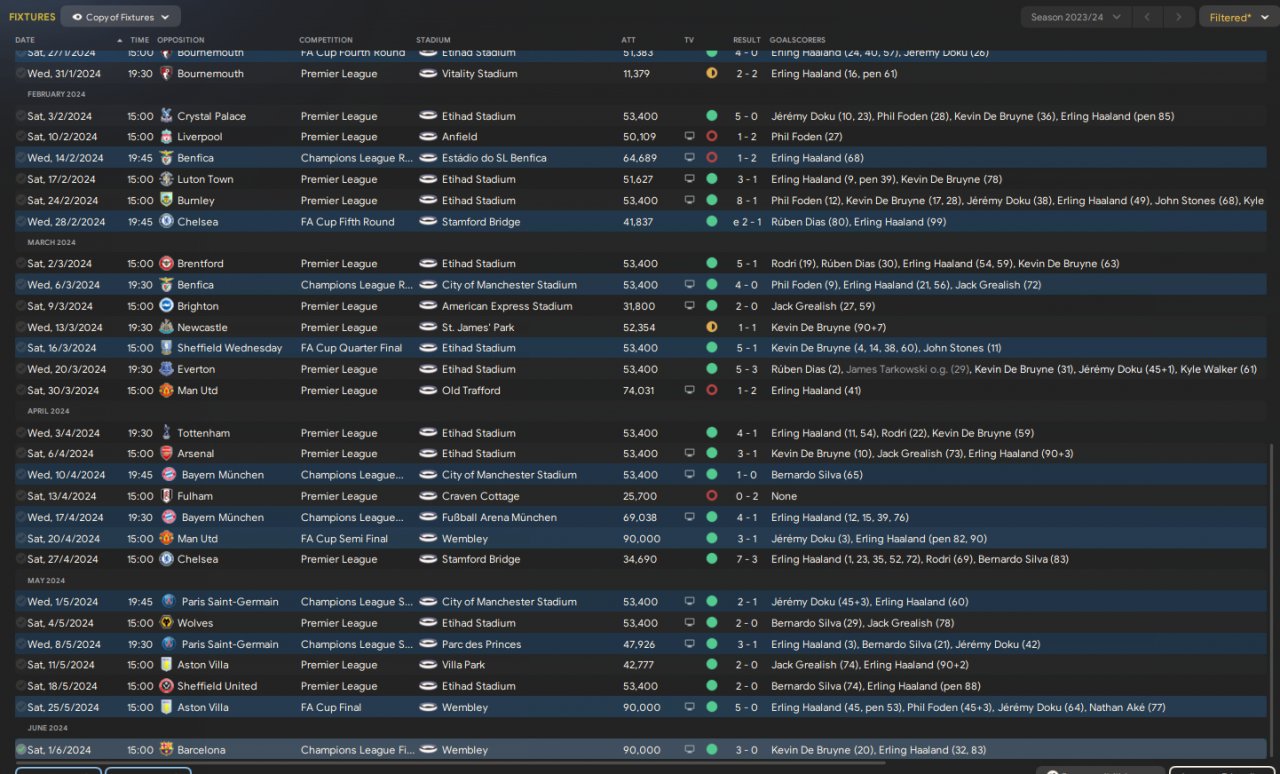This screenshot has height=774, width=1280.
Task: Sort by the Opposition column header
Action: point(180,40)
